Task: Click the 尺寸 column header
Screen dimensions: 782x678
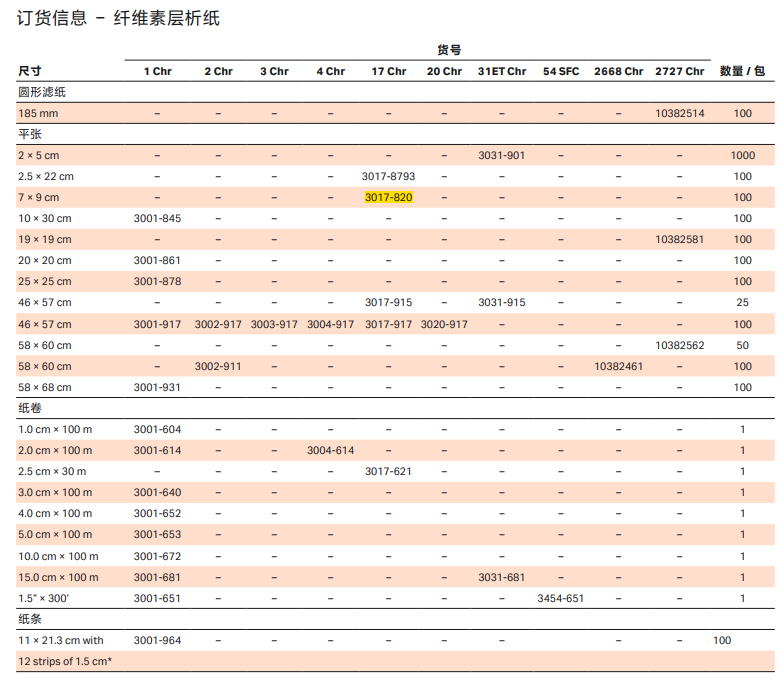Action: pyautogui.click(x=29, y=71)
